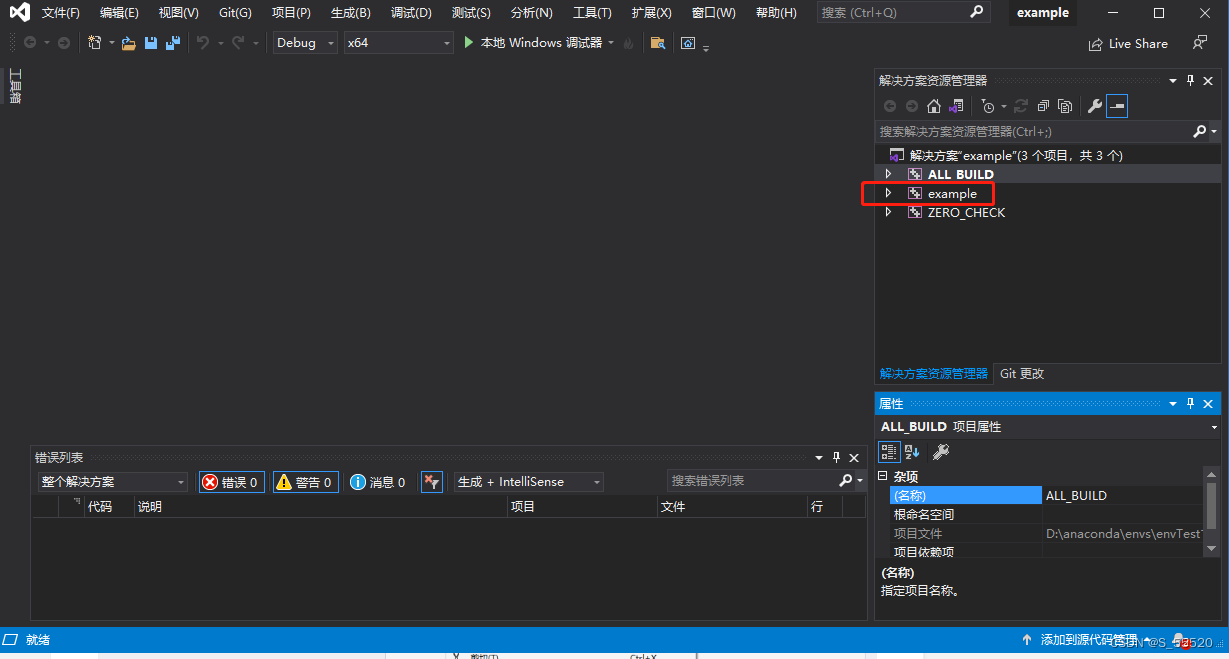1229x659 pixels.
Task: Open the Find in Files icon
Action: pyautogui.click(x=656, y=43)
